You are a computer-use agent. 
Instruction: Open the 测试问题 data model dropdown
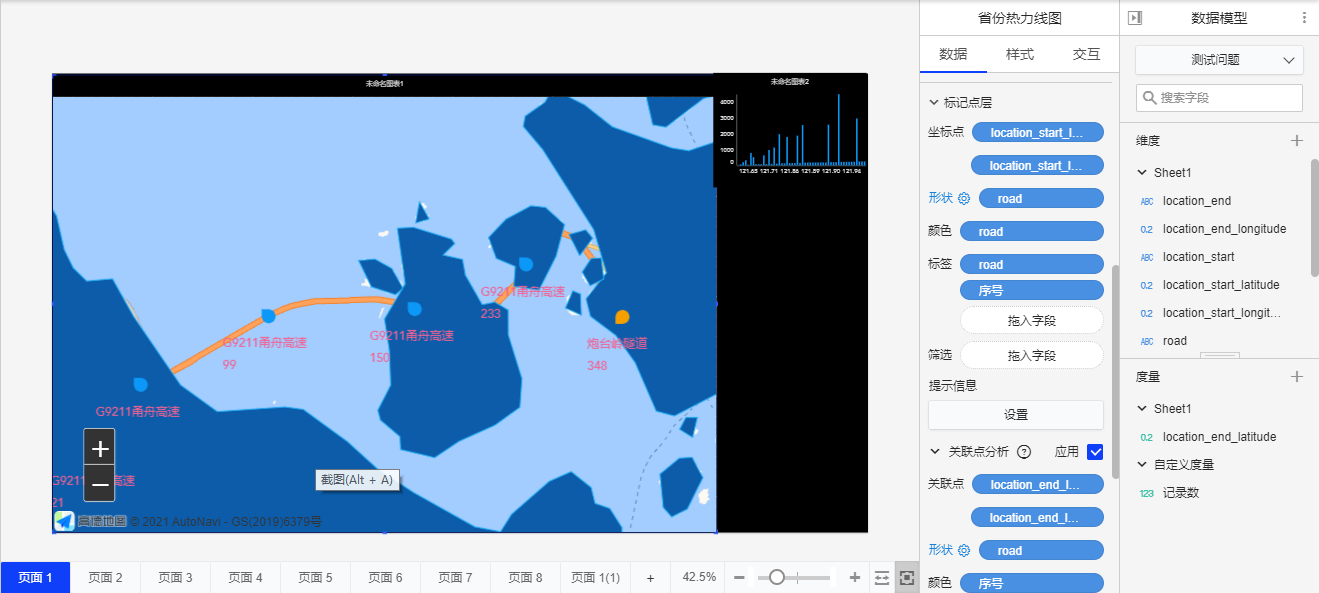[x=1219, y=60]
